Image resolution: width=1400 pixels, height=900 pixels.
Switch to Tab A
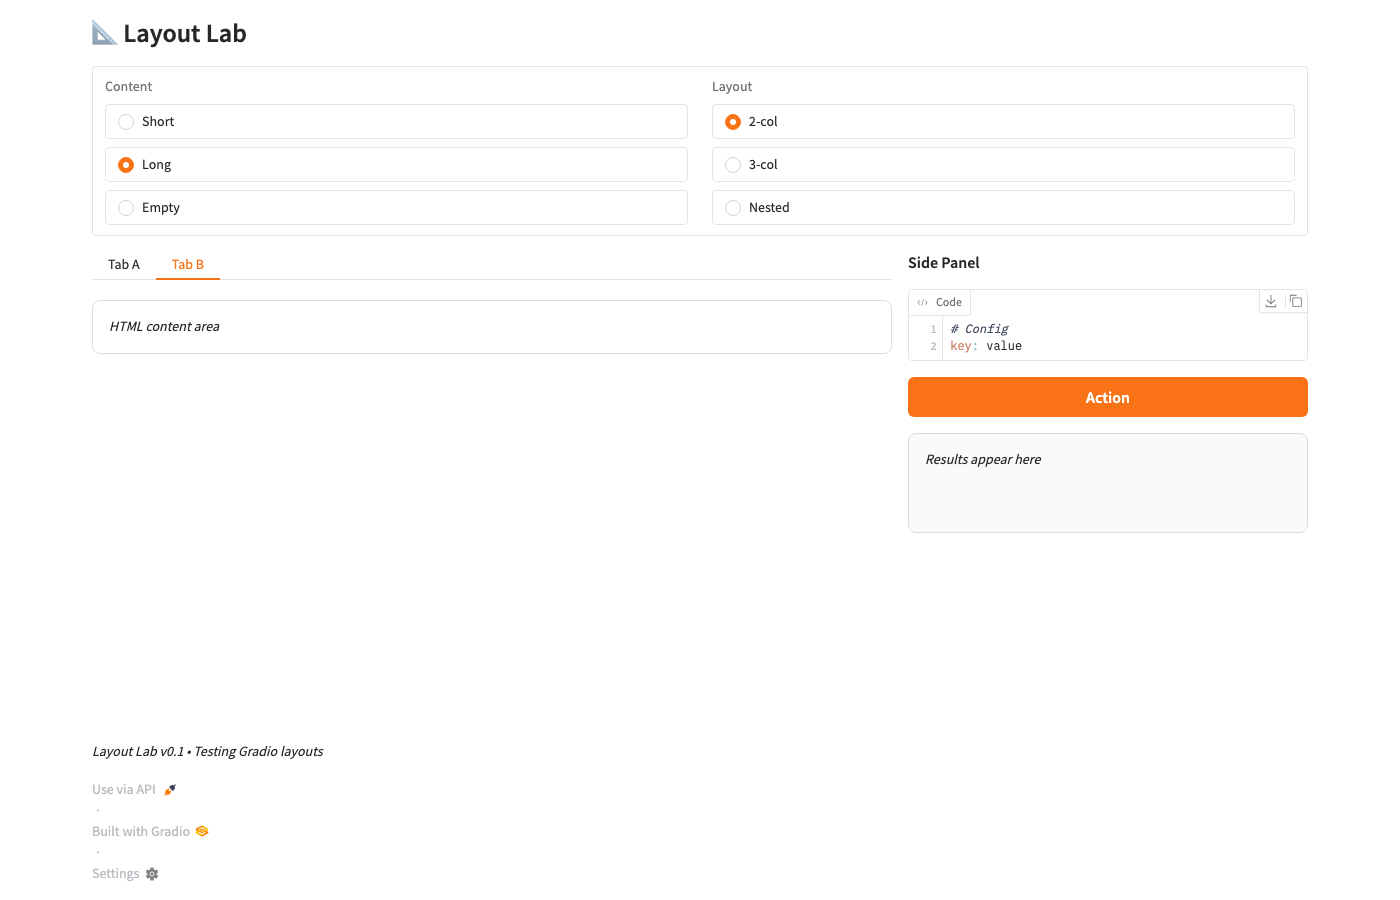pyautogui.click(x=124, y=265)
